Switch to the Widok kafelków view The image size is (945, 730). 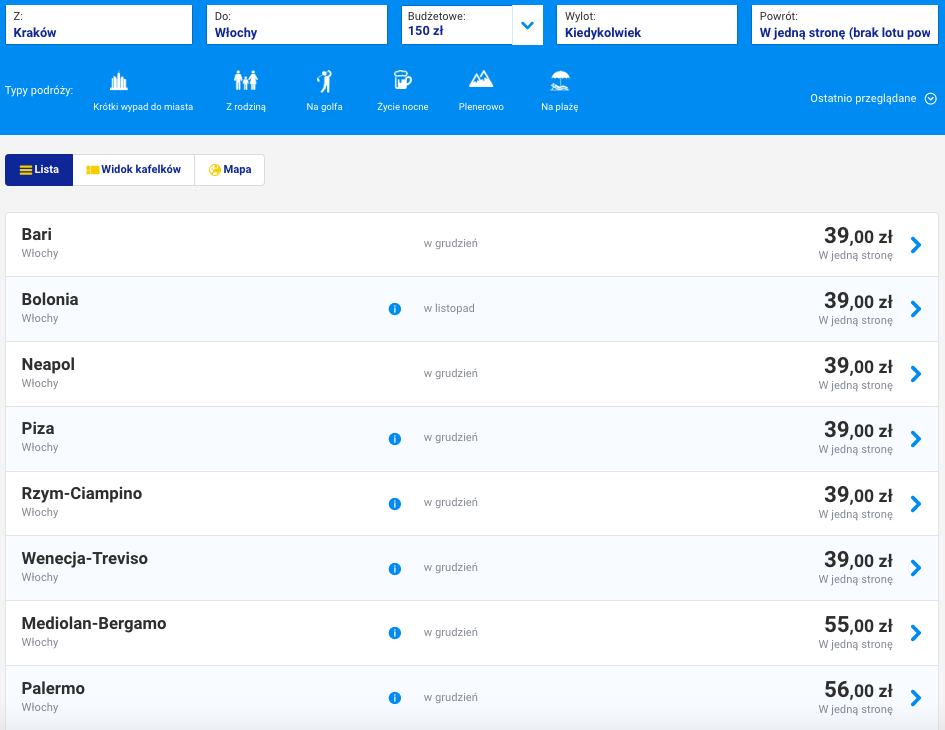[134, 170]
